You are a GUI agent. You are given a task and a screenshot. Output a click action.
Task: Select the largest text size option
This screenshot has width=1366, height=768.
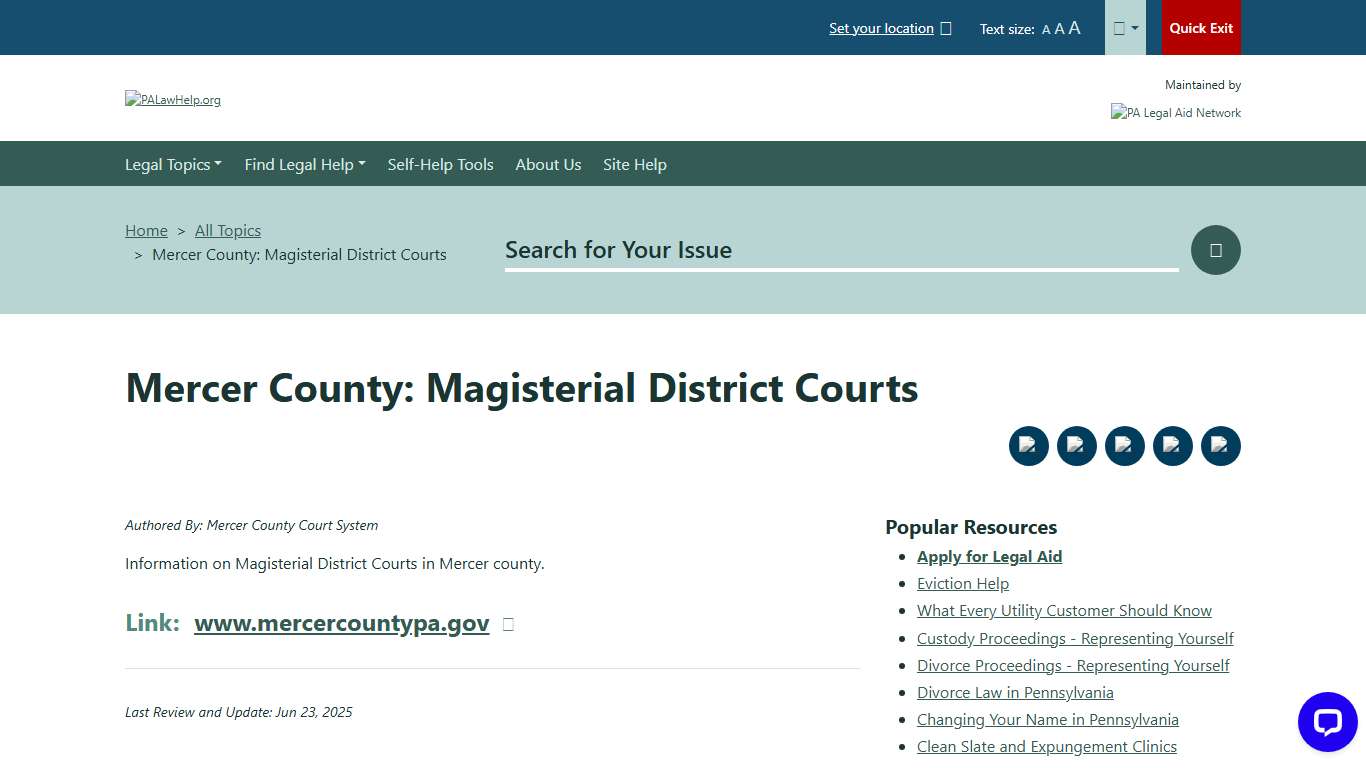click(x=1074, y=28)
